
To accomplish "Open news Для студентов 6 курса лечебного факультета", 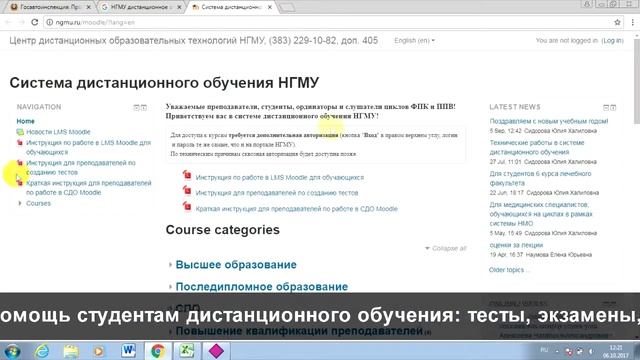I will (x=540, y=178).
